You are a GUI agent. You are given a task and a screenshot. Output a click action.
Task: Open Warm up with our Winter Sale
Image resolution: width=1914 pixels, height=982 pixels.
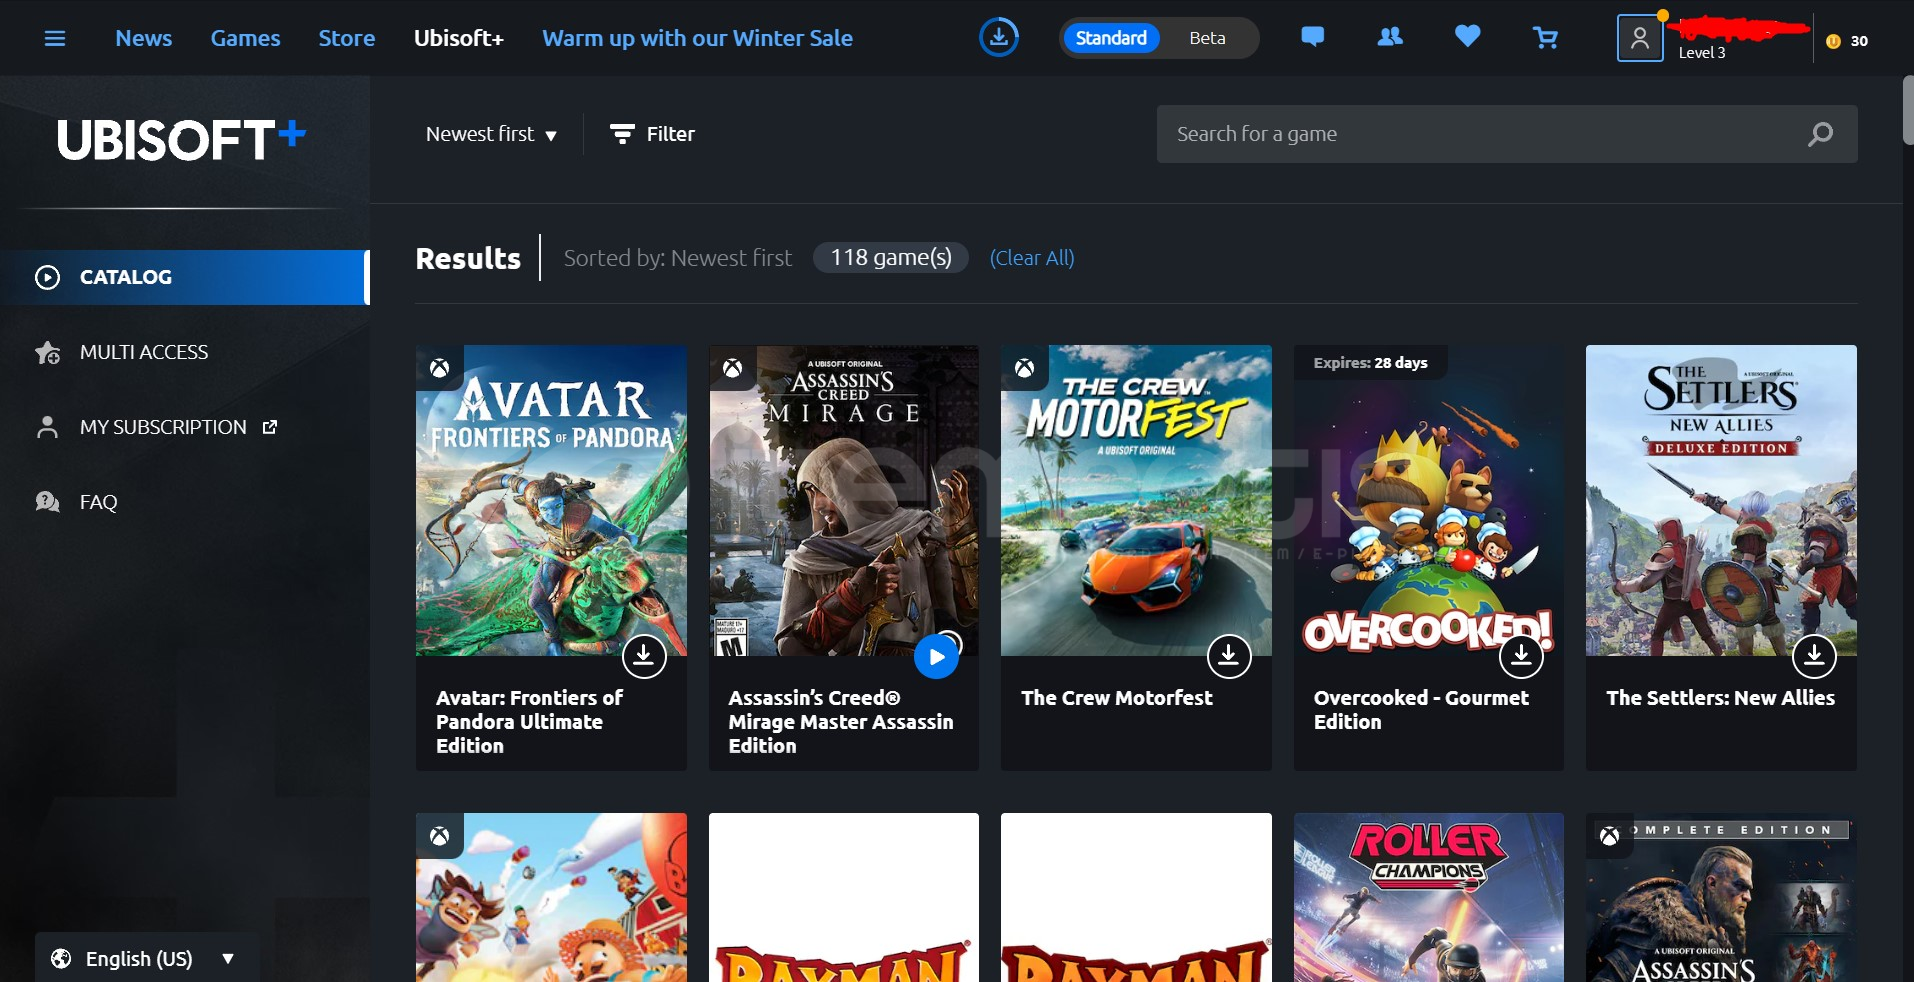tap(697, 38)
